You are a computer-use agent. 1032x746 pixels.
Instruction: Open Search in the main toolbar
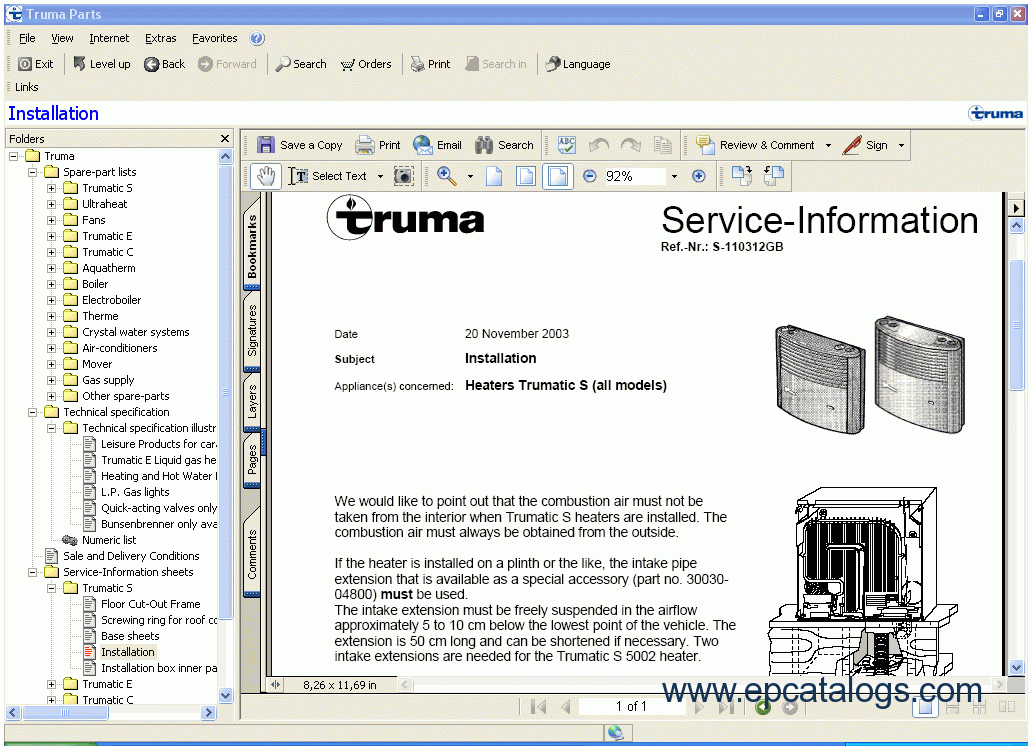[x=301, y=64]
